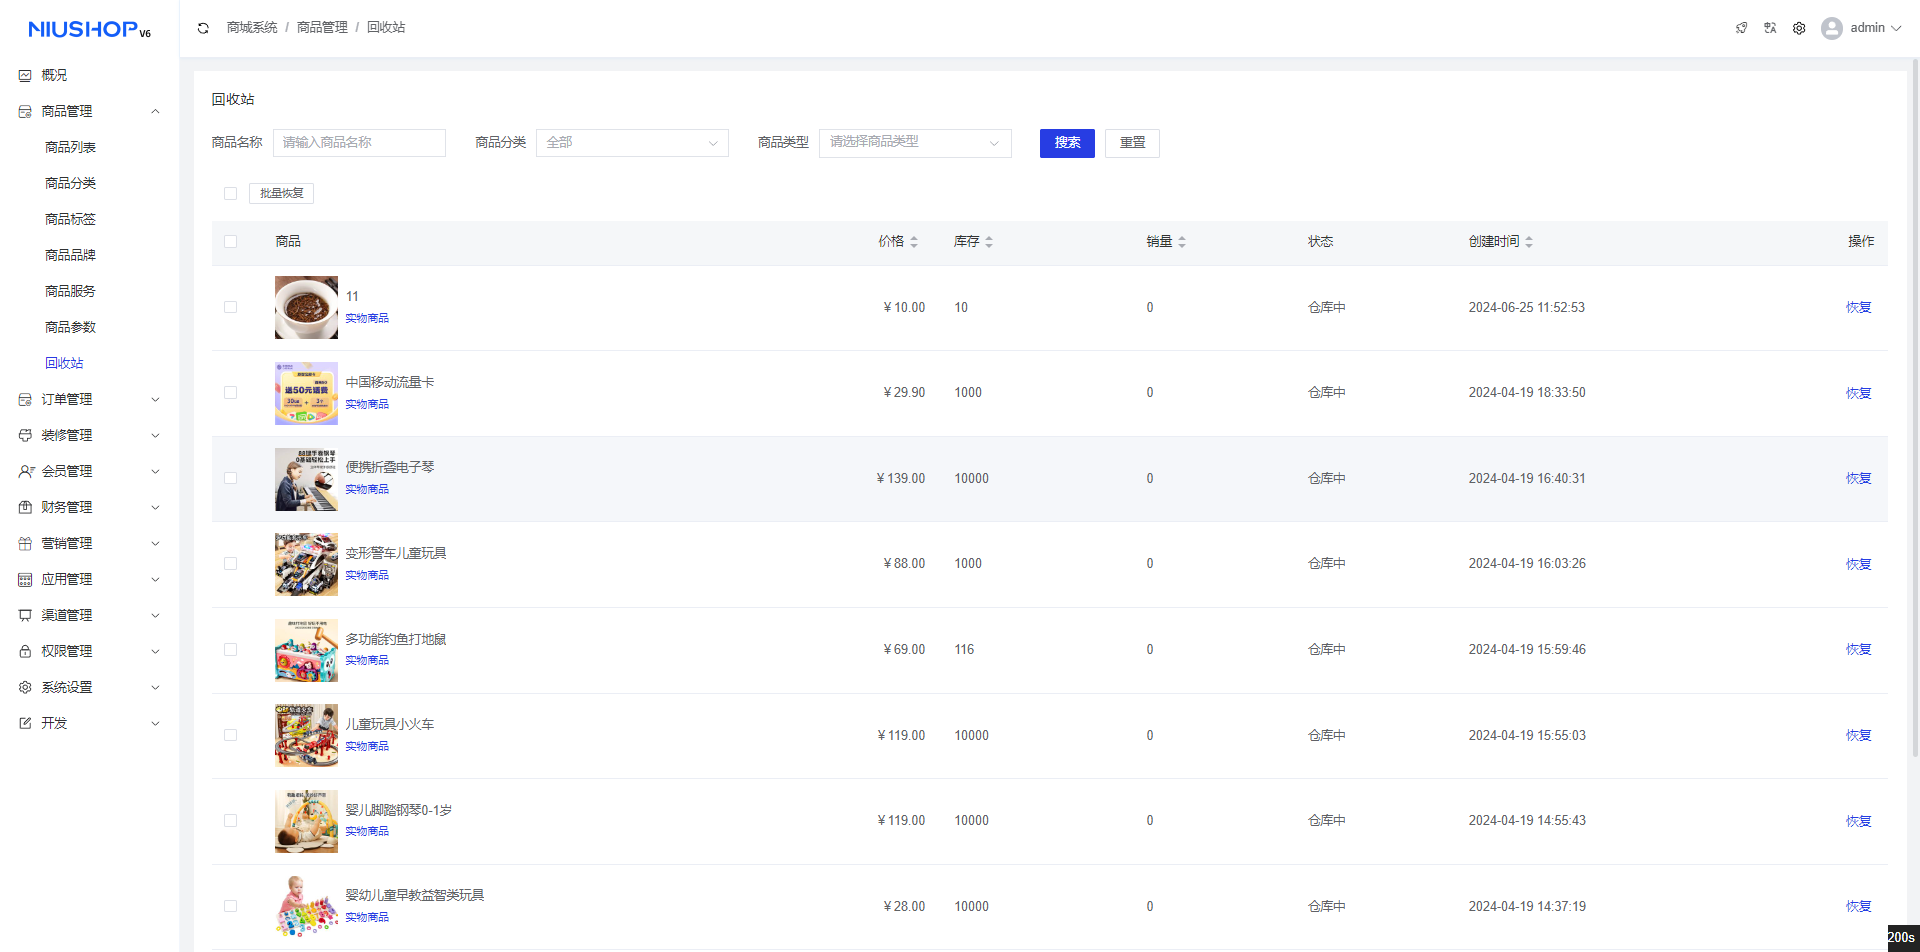Click the admin user avatar
The height and width of the screenshot is (952, 1920).
[1831, 28]
